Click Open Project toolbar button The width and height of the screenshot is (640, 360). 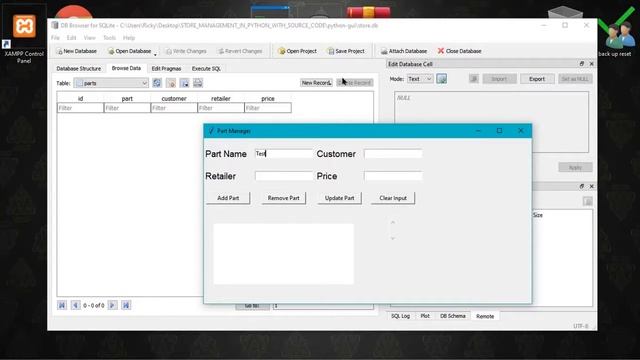click(x=297, y=51)
